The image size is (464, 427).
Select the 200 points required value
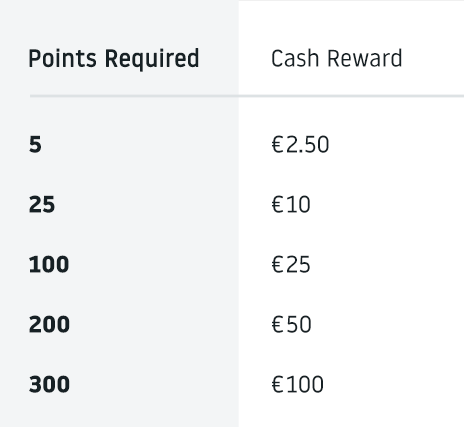tap(49, 325)
